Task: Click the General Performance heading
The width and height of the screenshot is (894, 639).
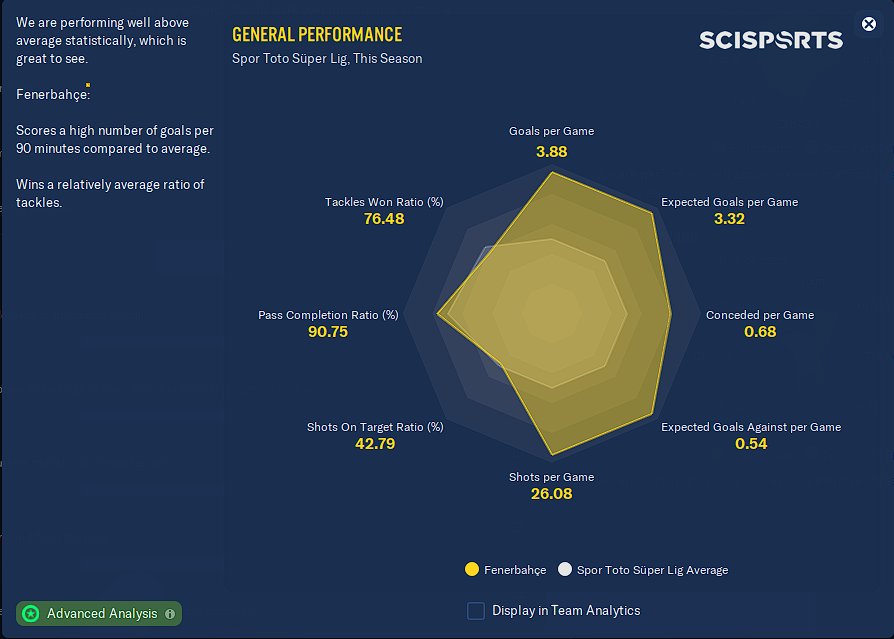Action: 317,35
